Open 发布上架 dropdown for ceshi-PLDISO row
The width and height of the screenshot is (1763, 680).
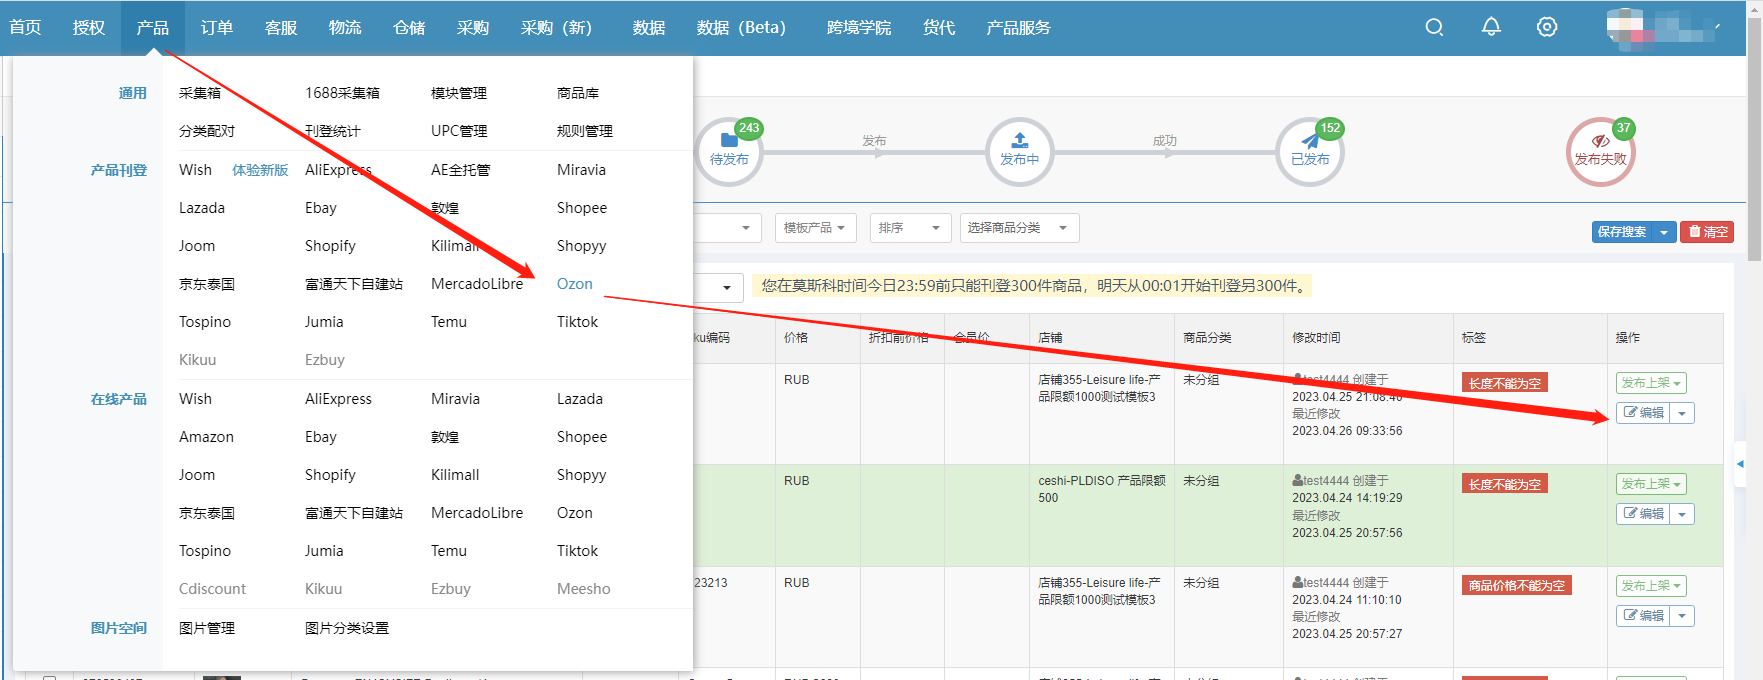(x=1651, y=484)
